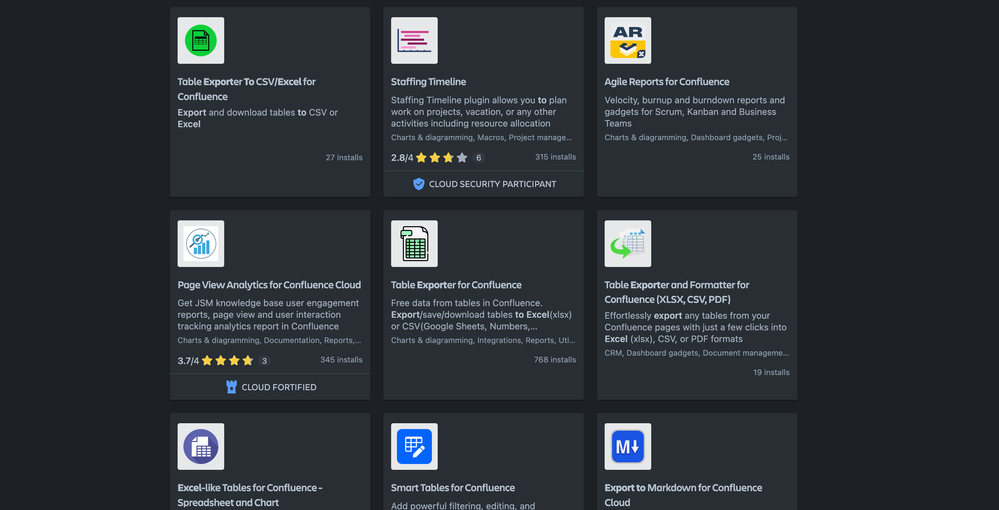The image size is (999, 510).
Task: Click description 'Effortlessly export any tables from your'
Action: tap(696, 327)
